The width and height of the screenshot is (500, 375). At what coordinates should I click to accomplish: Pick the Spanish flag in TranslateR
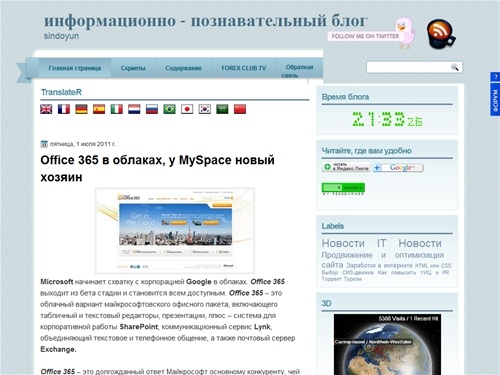[99, 109]
